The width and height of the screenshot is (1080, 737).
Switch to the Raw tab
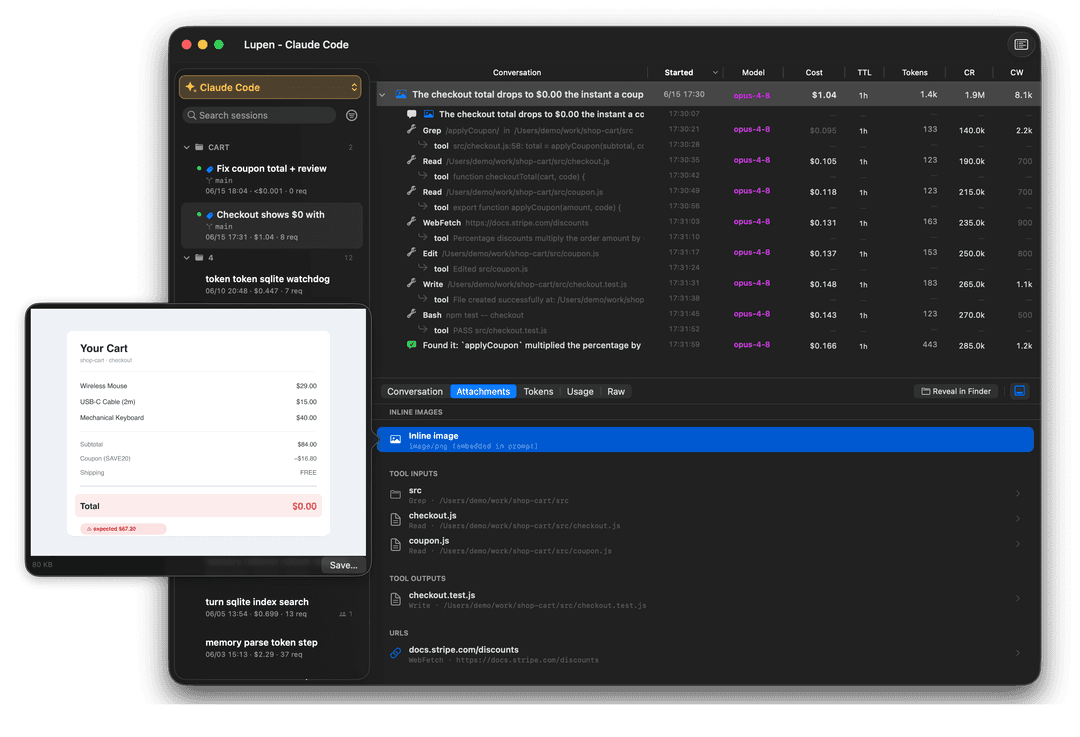coord(616,391)
